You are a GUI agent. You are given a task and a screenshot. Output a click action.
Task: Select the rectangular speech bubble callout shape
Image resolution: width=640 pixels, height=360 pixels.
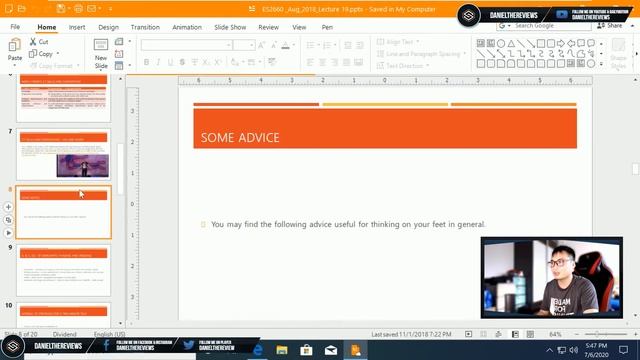tap(581, 43)
